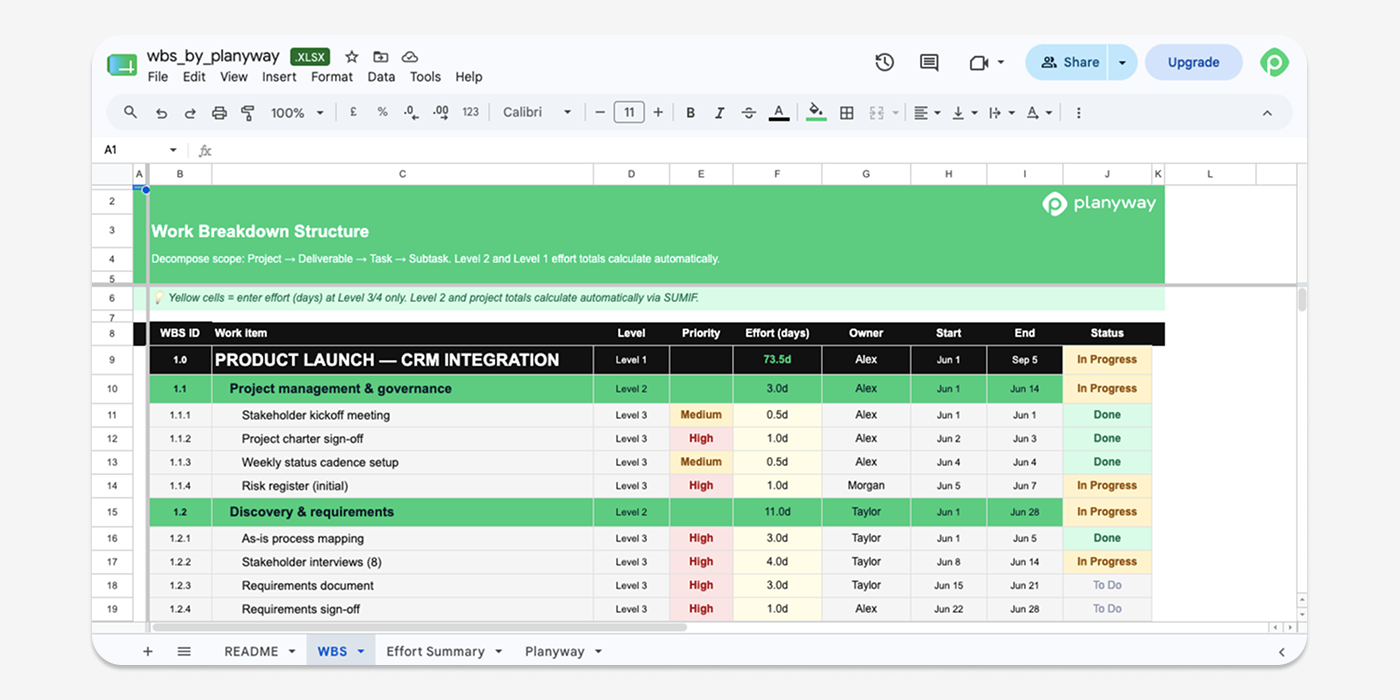
Task: Increase decimal places
Action: 440,113
